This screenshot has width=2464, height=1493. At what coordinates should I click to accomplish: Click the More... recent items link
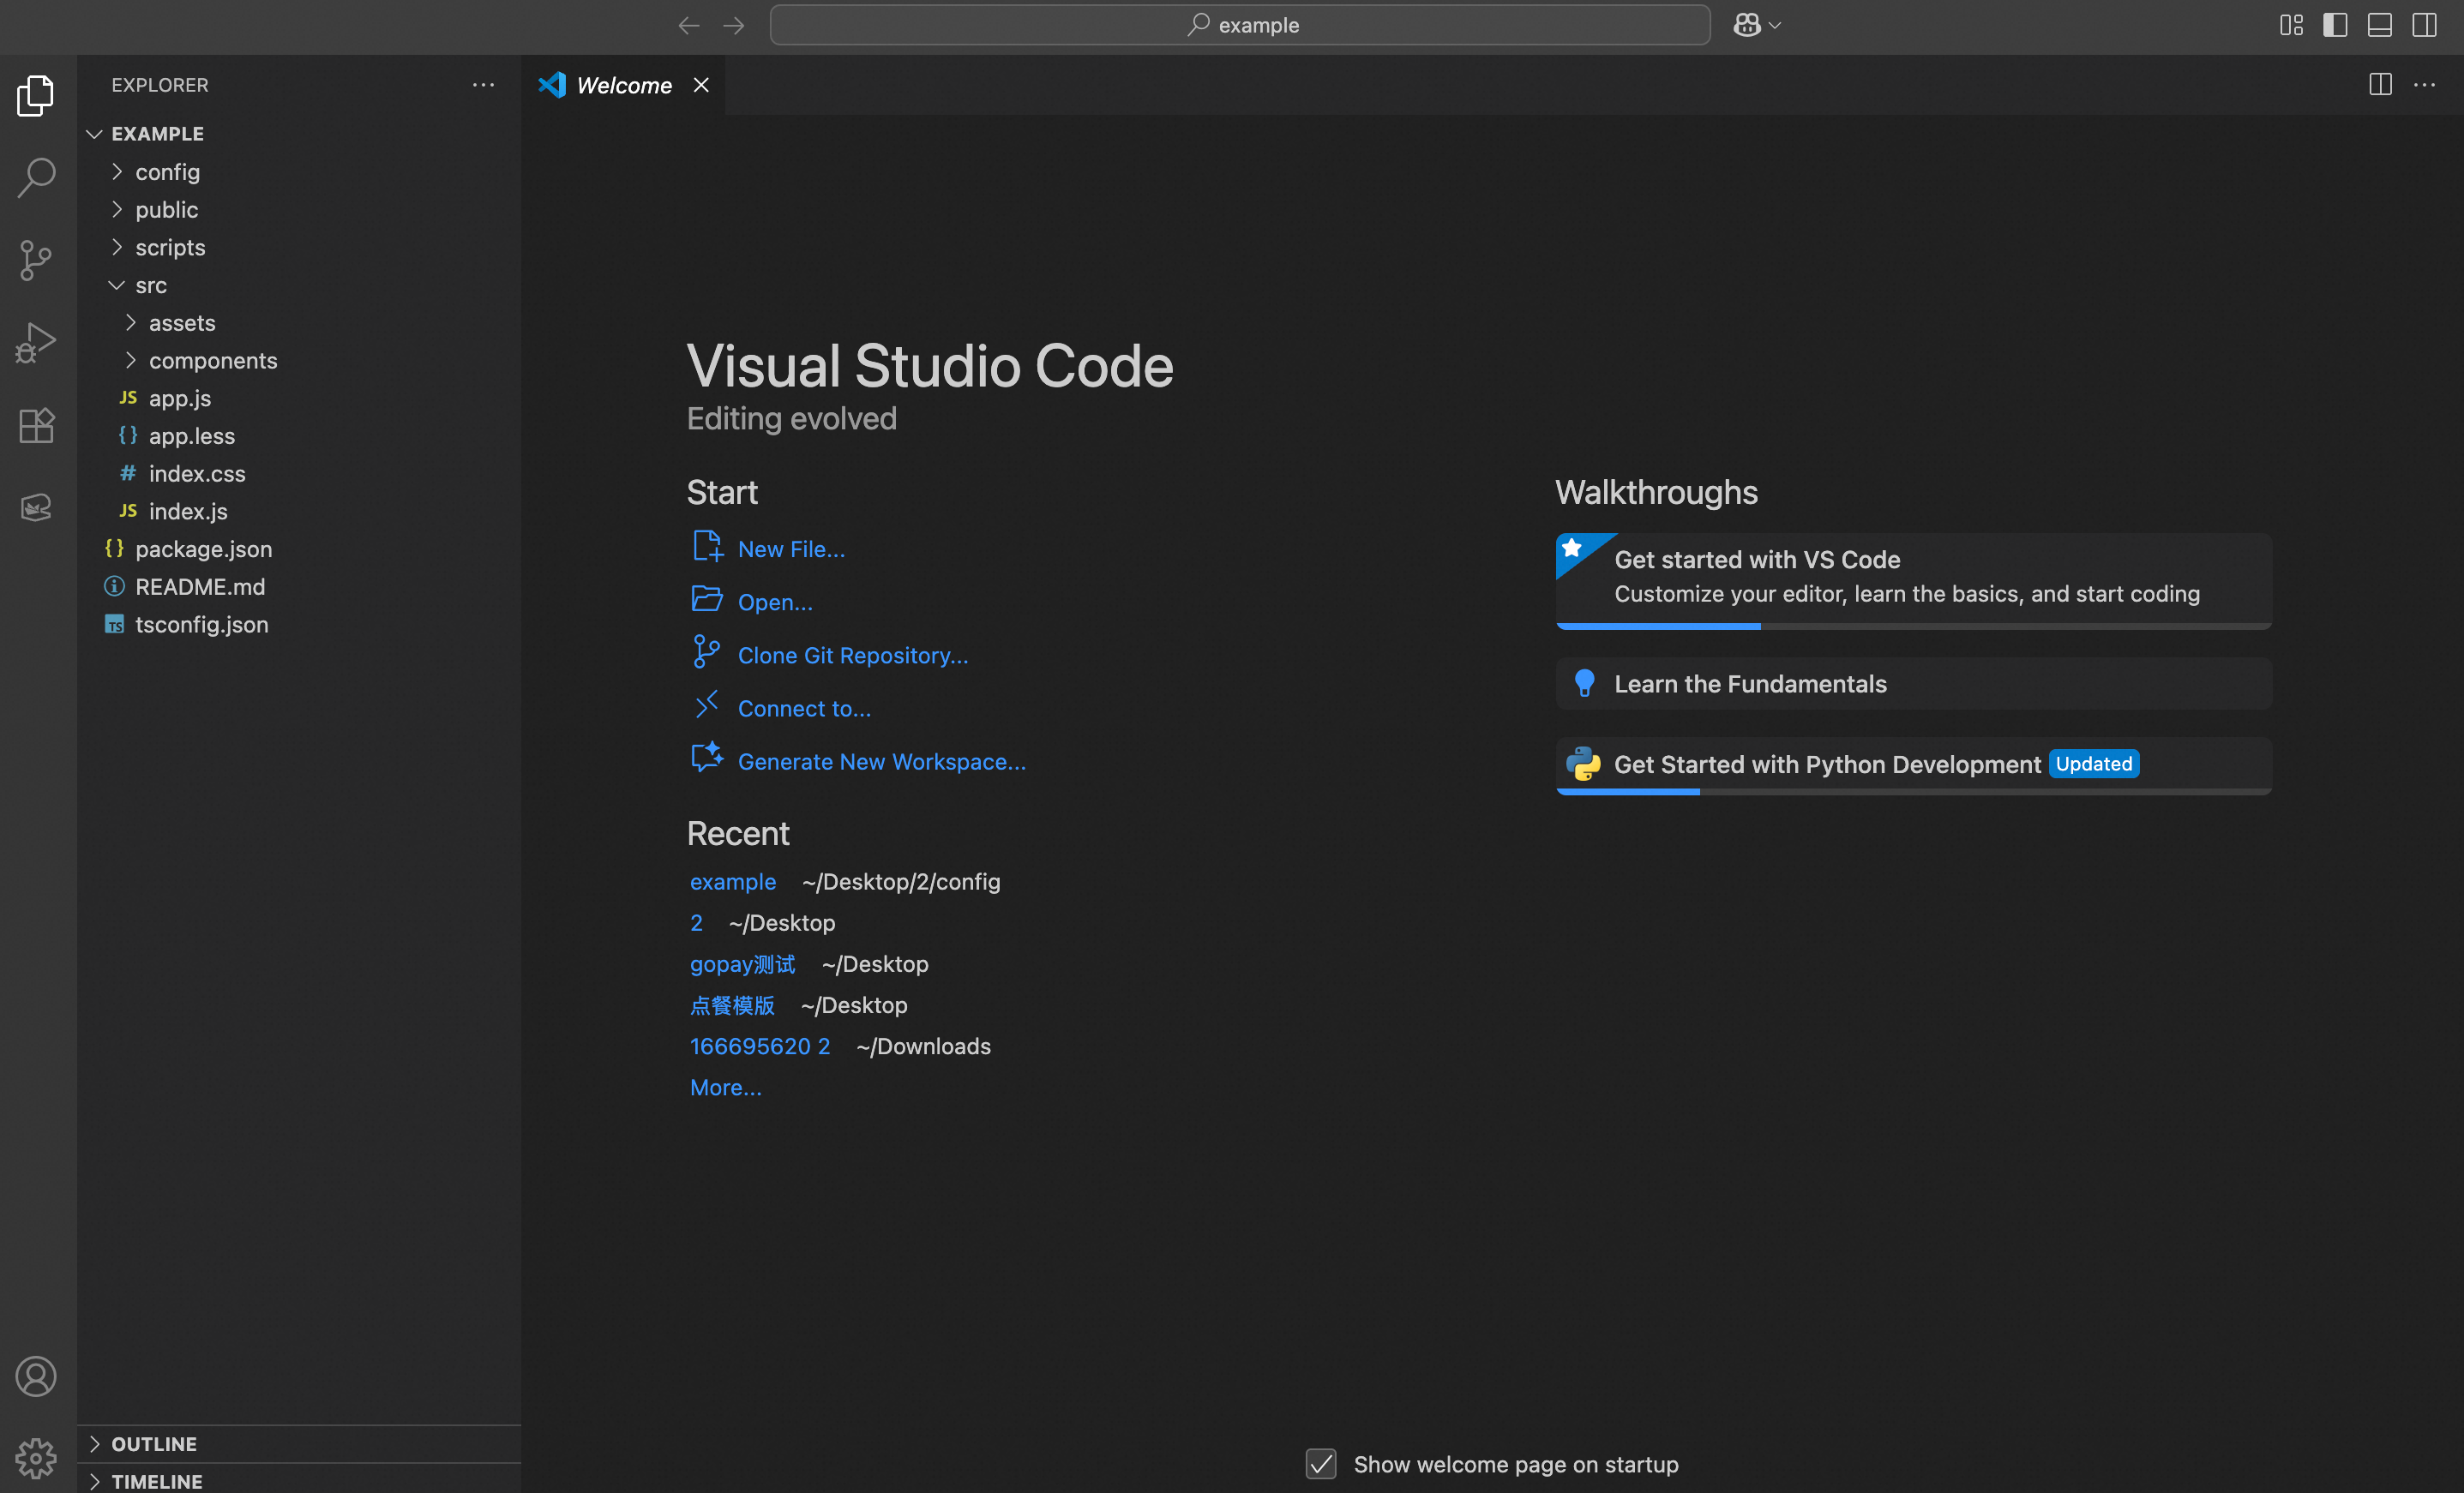pyautogui.click(x=725, y=1087)
